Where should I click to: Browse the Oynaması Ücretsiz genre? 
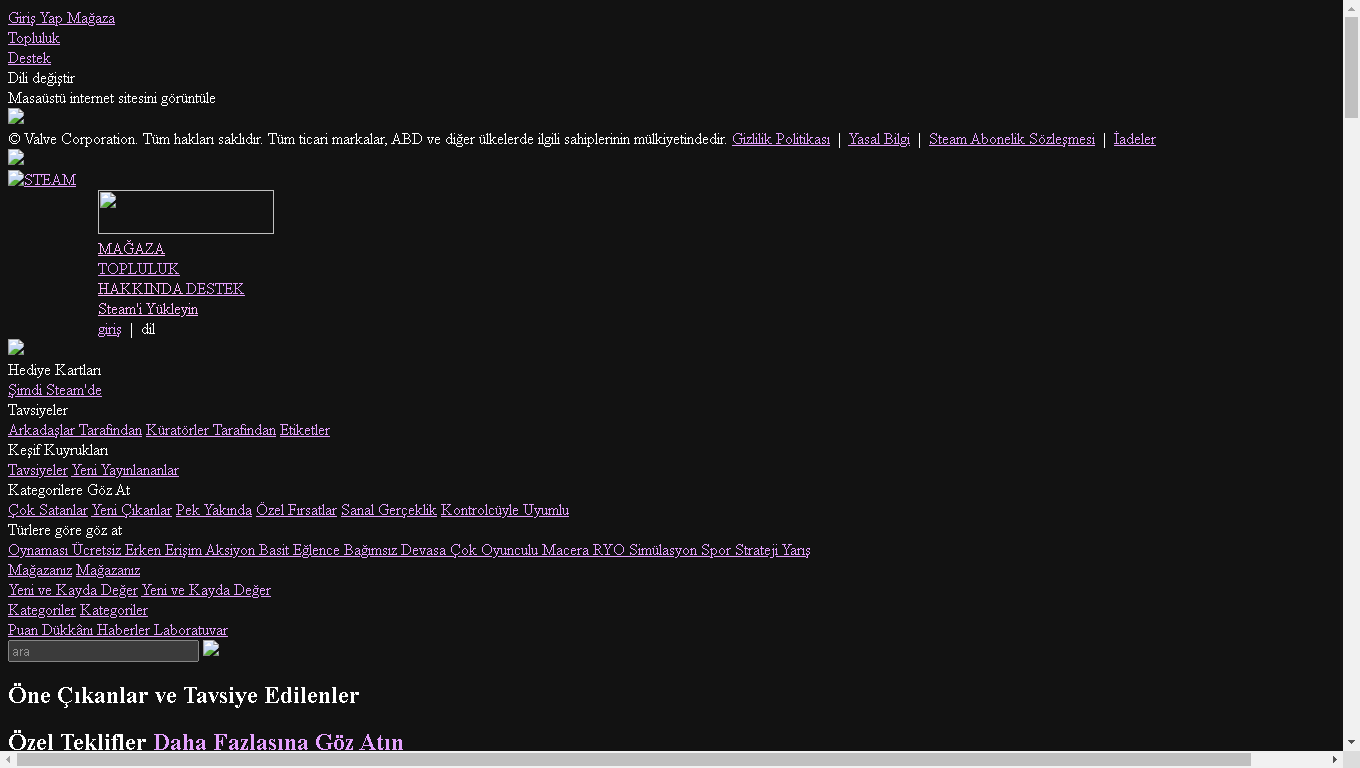pyautogui.click(x=64, y=550)
